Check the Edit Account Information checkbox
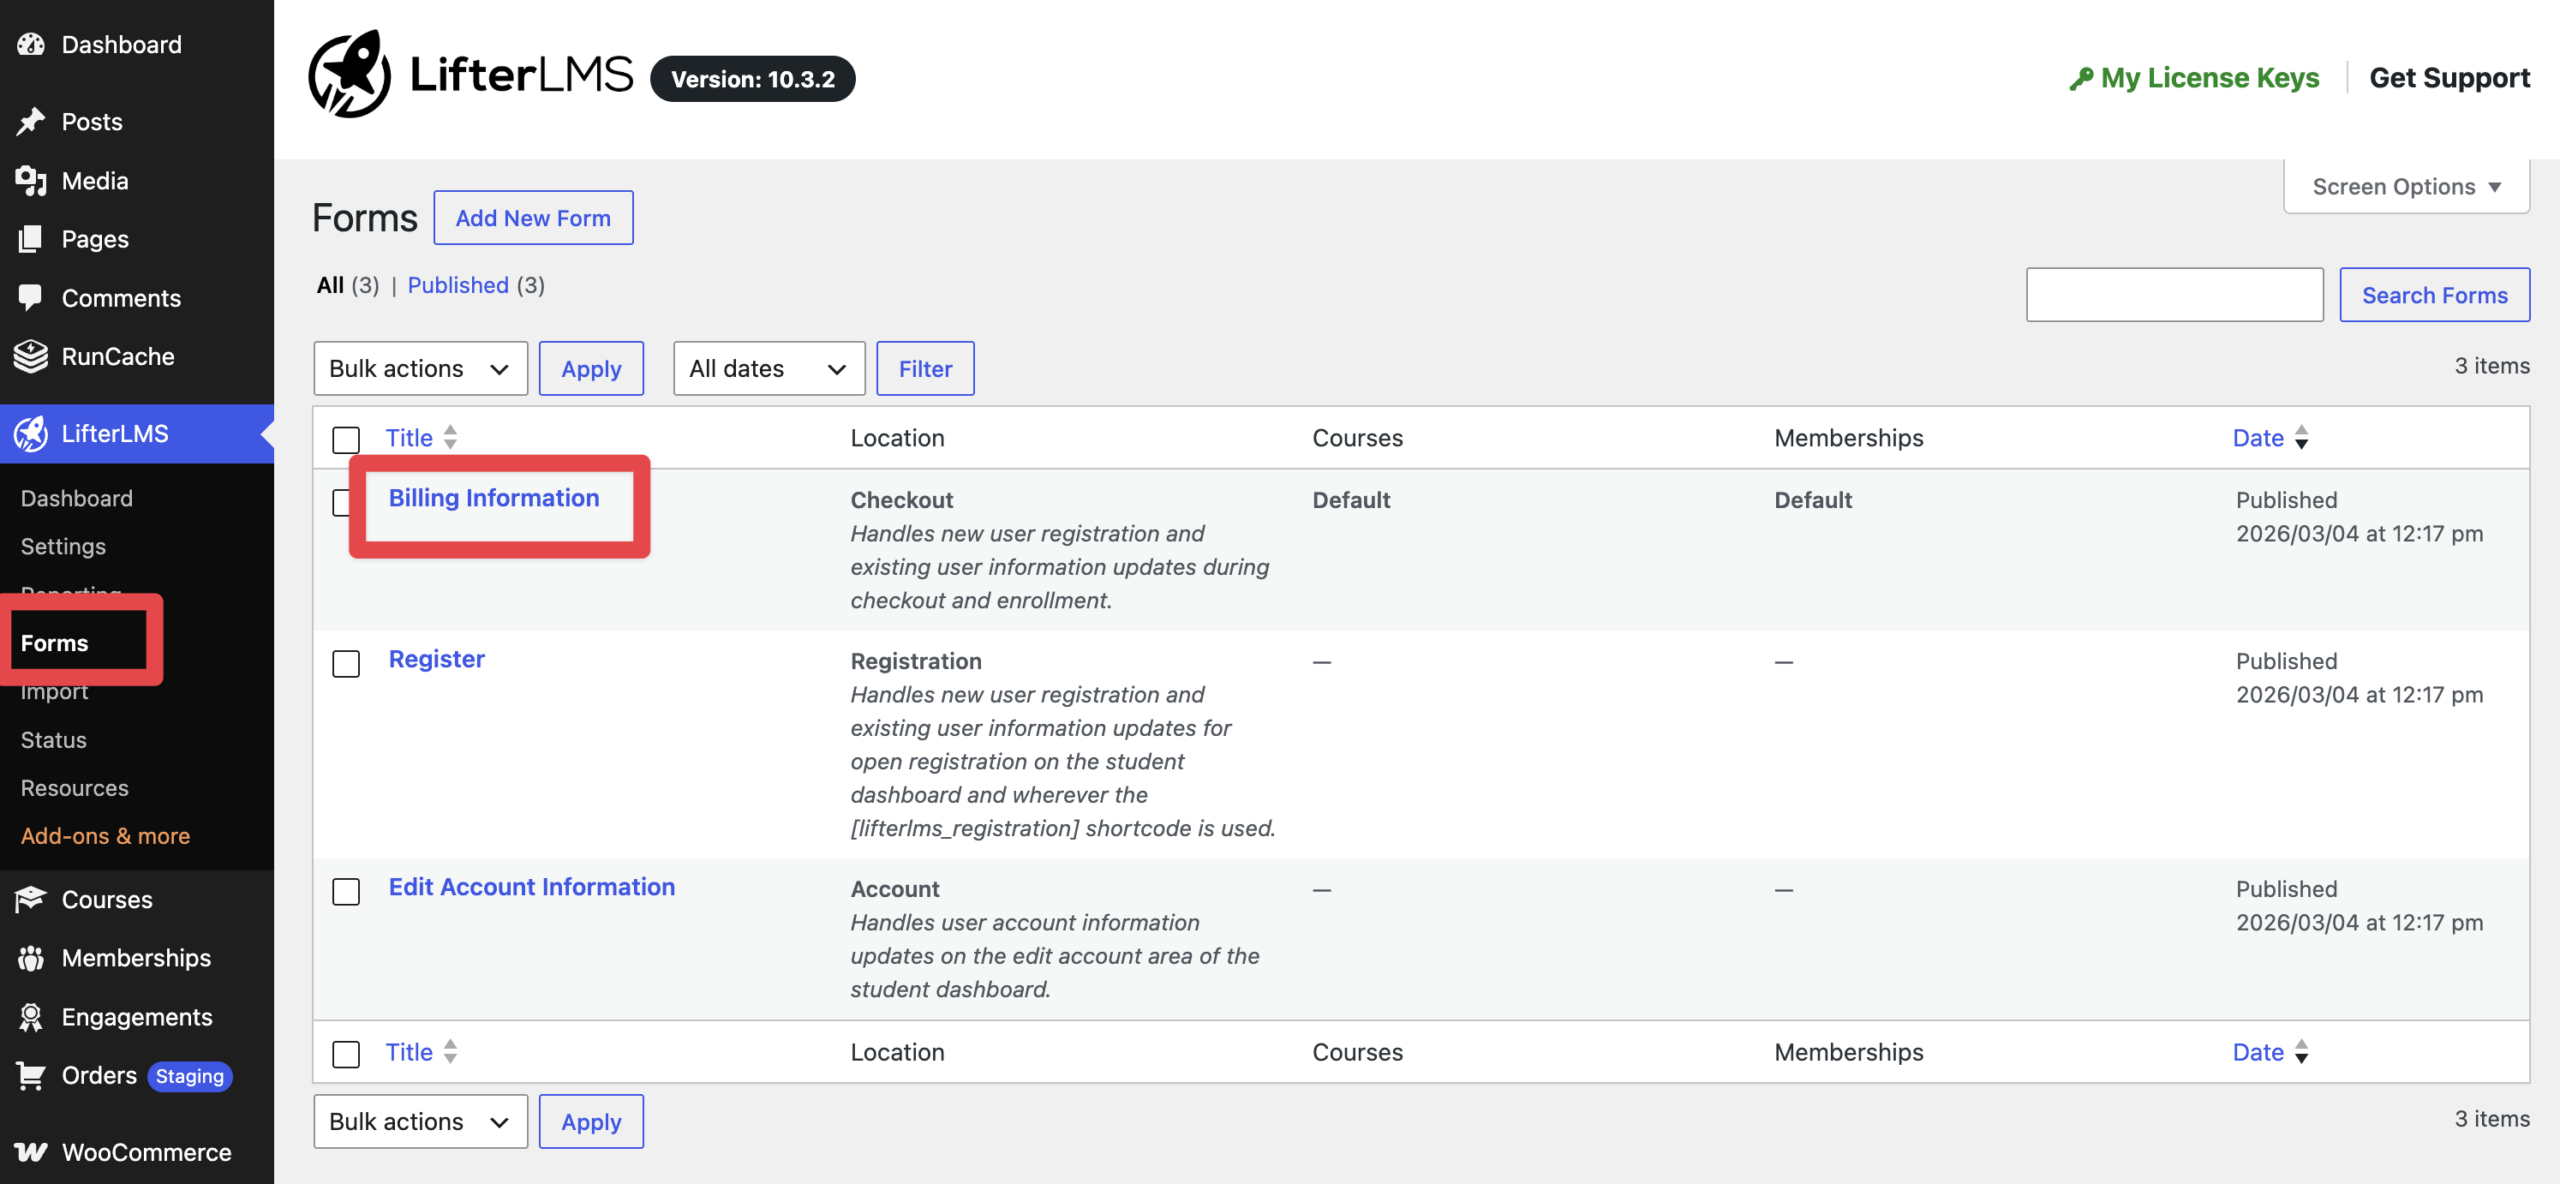The height and width of the screenshot is (1184, 2560). click(346, 891)
